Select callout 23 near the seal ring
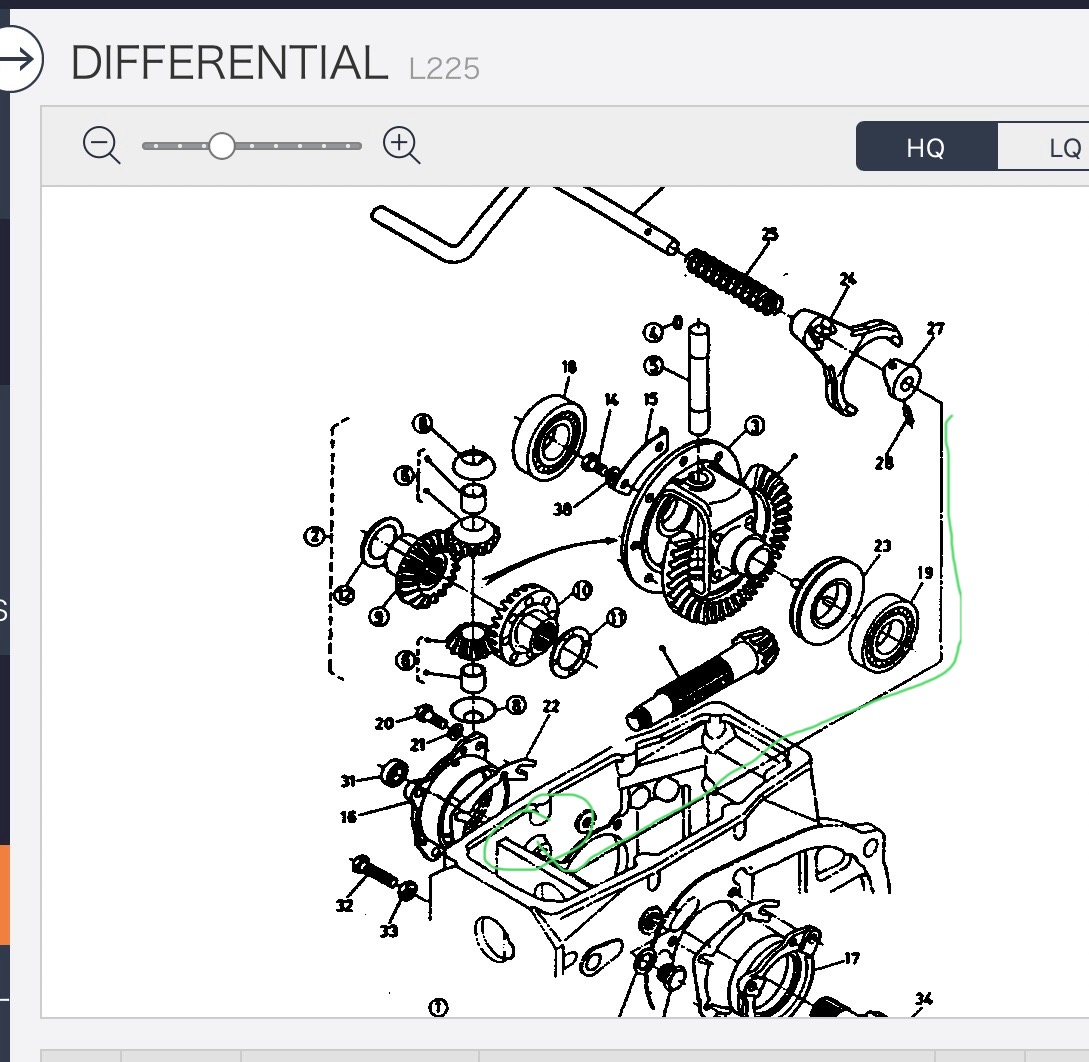 click(x=881, y=546)
